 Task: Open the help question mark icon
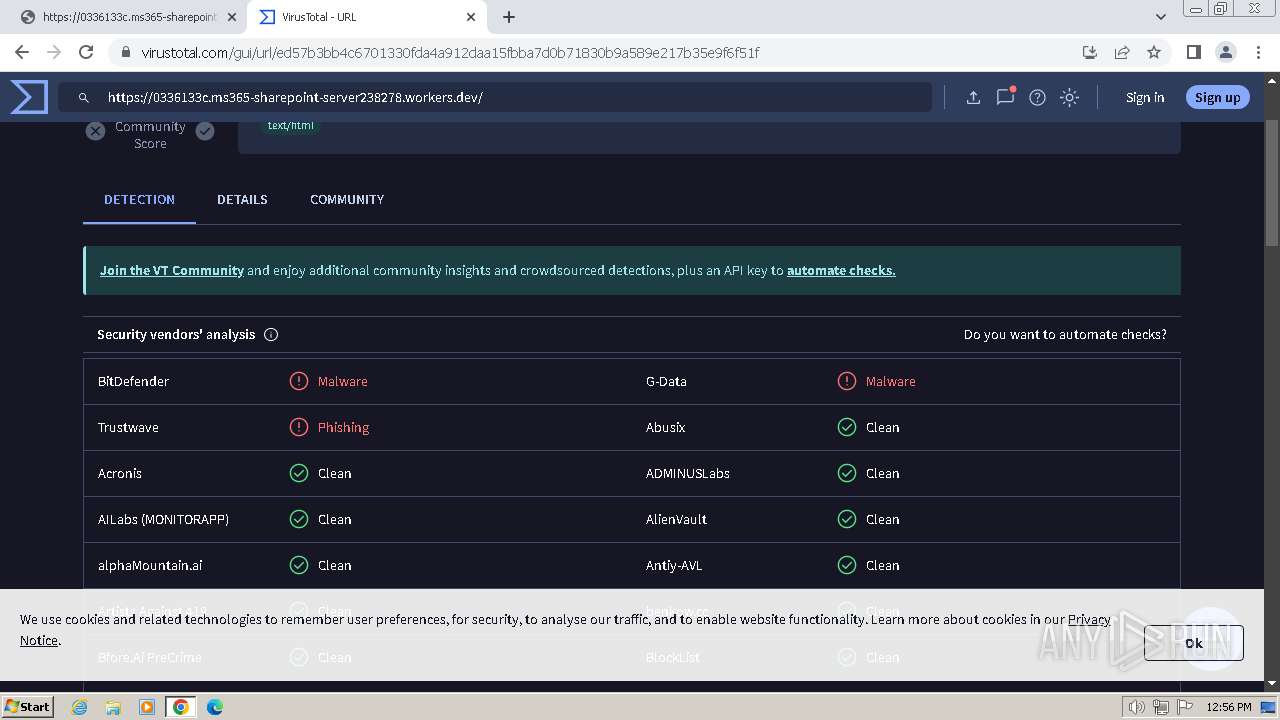click(x=1037, y=97)
